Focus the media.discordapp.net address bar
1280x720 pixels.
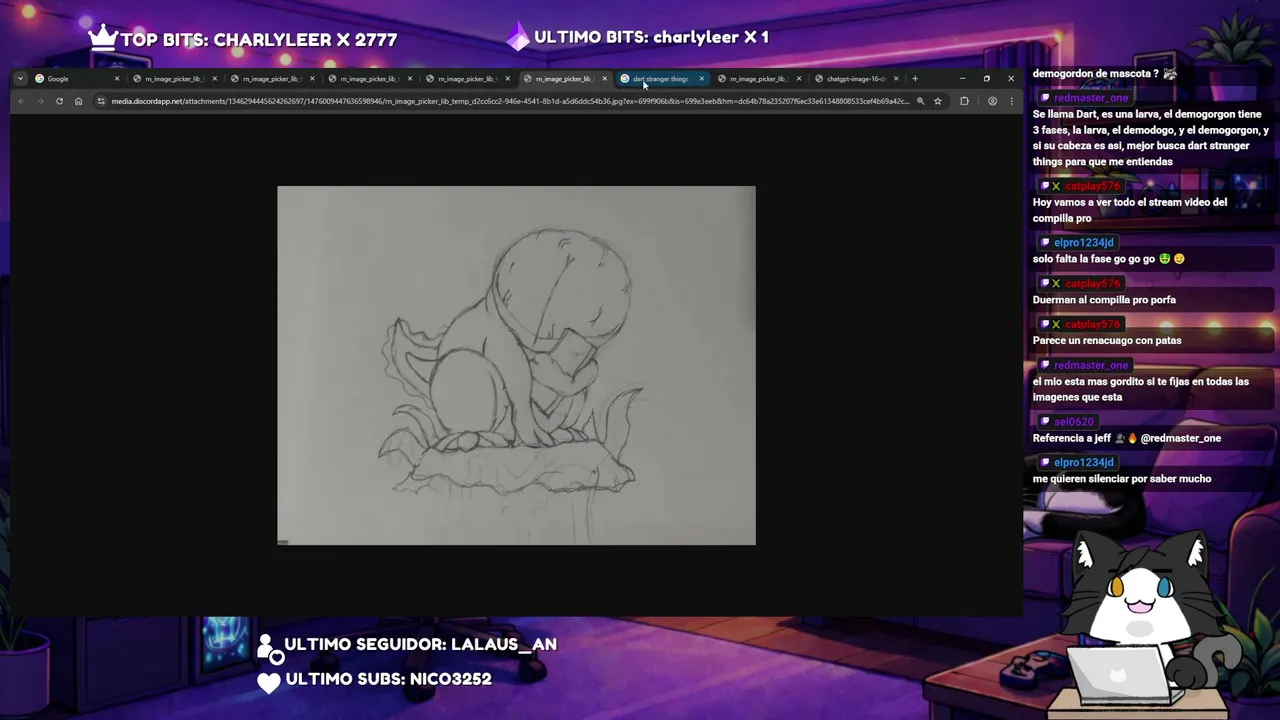point(510,101)
